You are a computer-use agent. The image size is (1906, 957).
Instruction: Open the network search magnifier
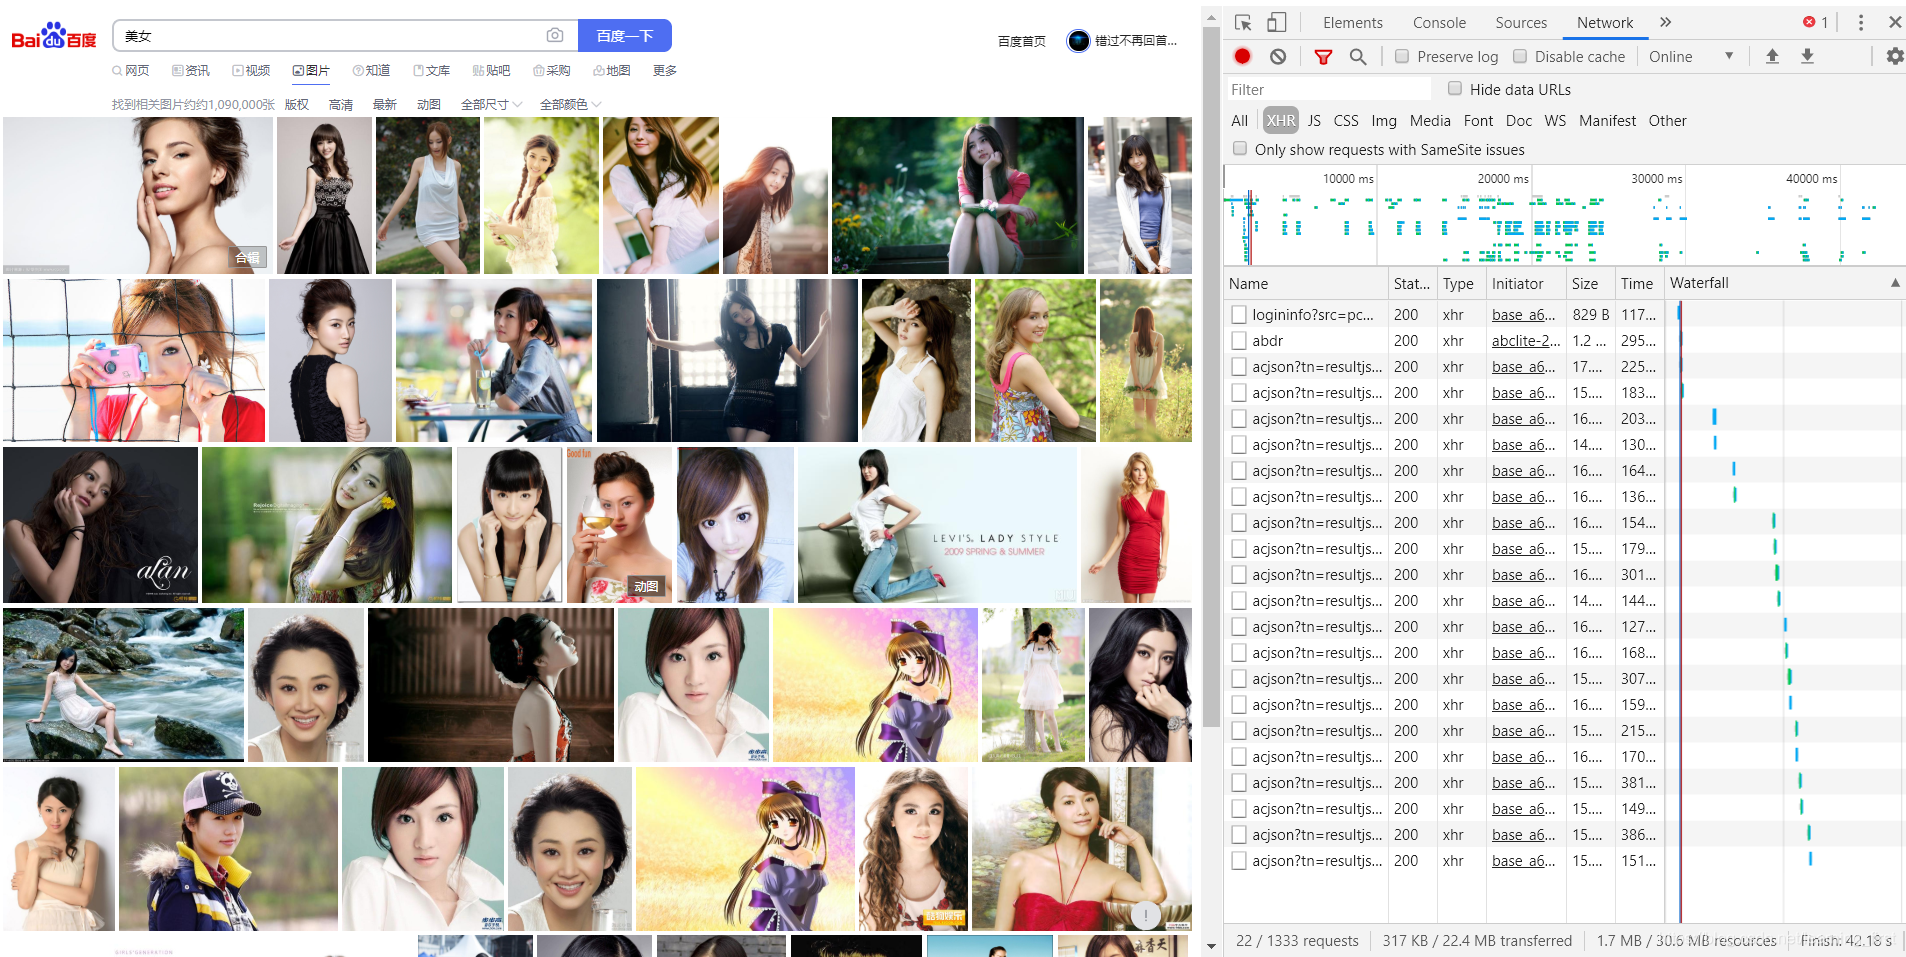tap(1358, 57)
